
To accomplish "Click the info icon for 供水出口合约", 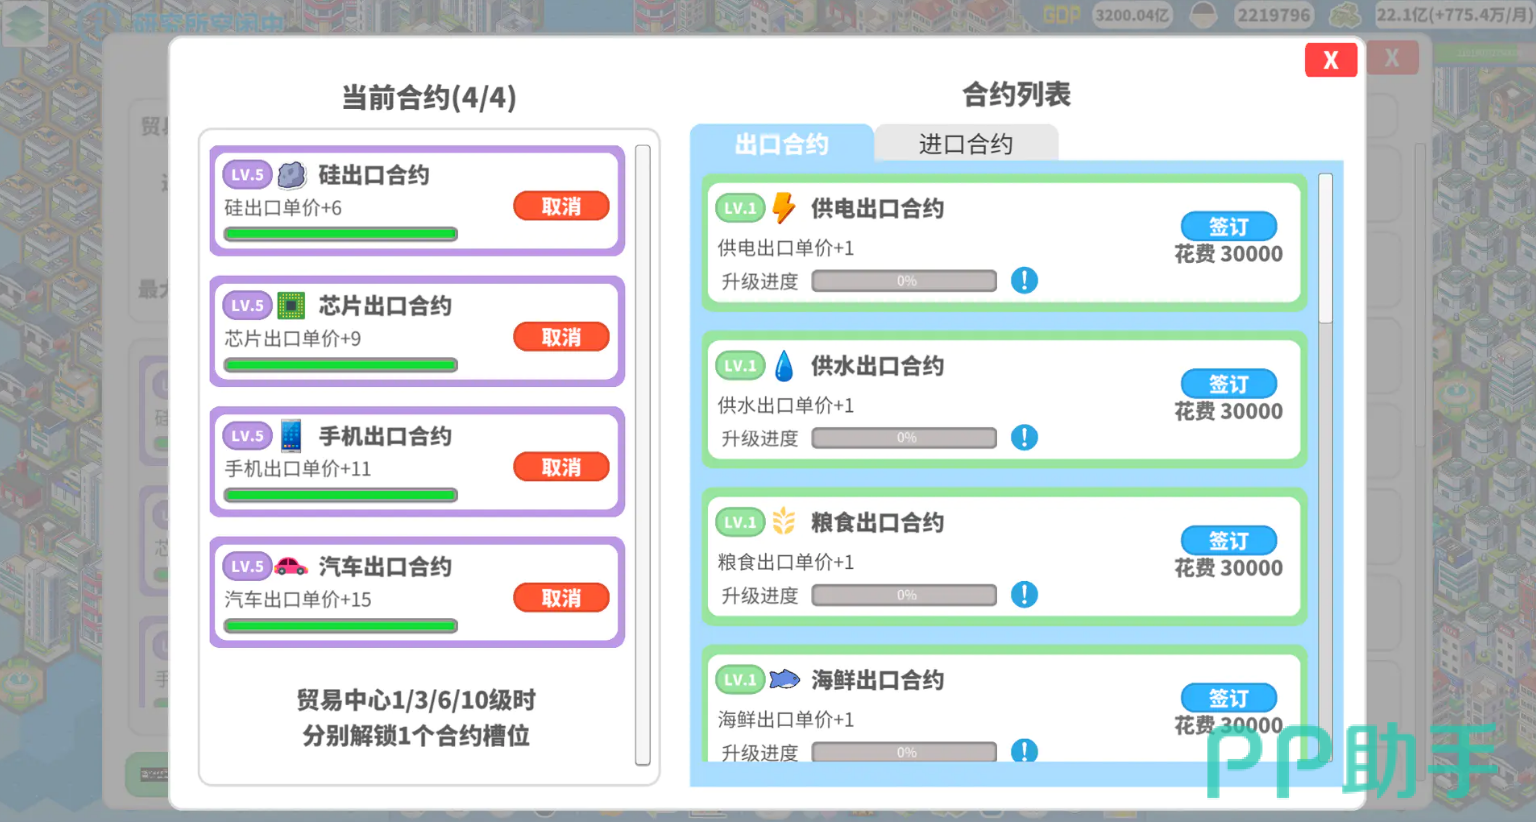I will pyautogui.click(x=1024, y=438).
